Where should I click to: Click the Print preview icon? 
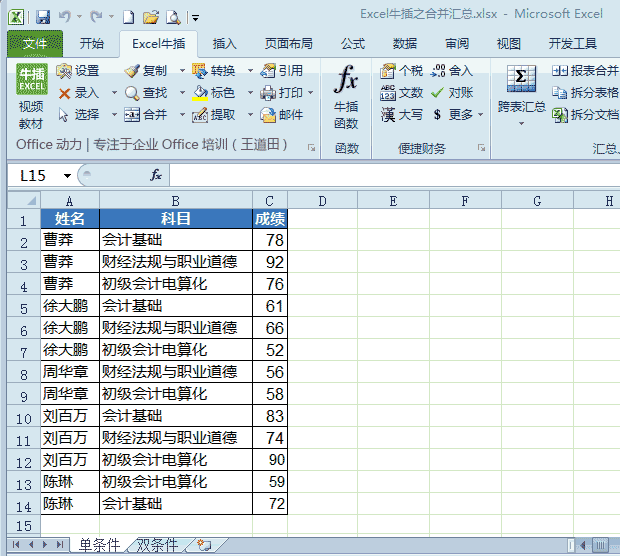point(173,17)
